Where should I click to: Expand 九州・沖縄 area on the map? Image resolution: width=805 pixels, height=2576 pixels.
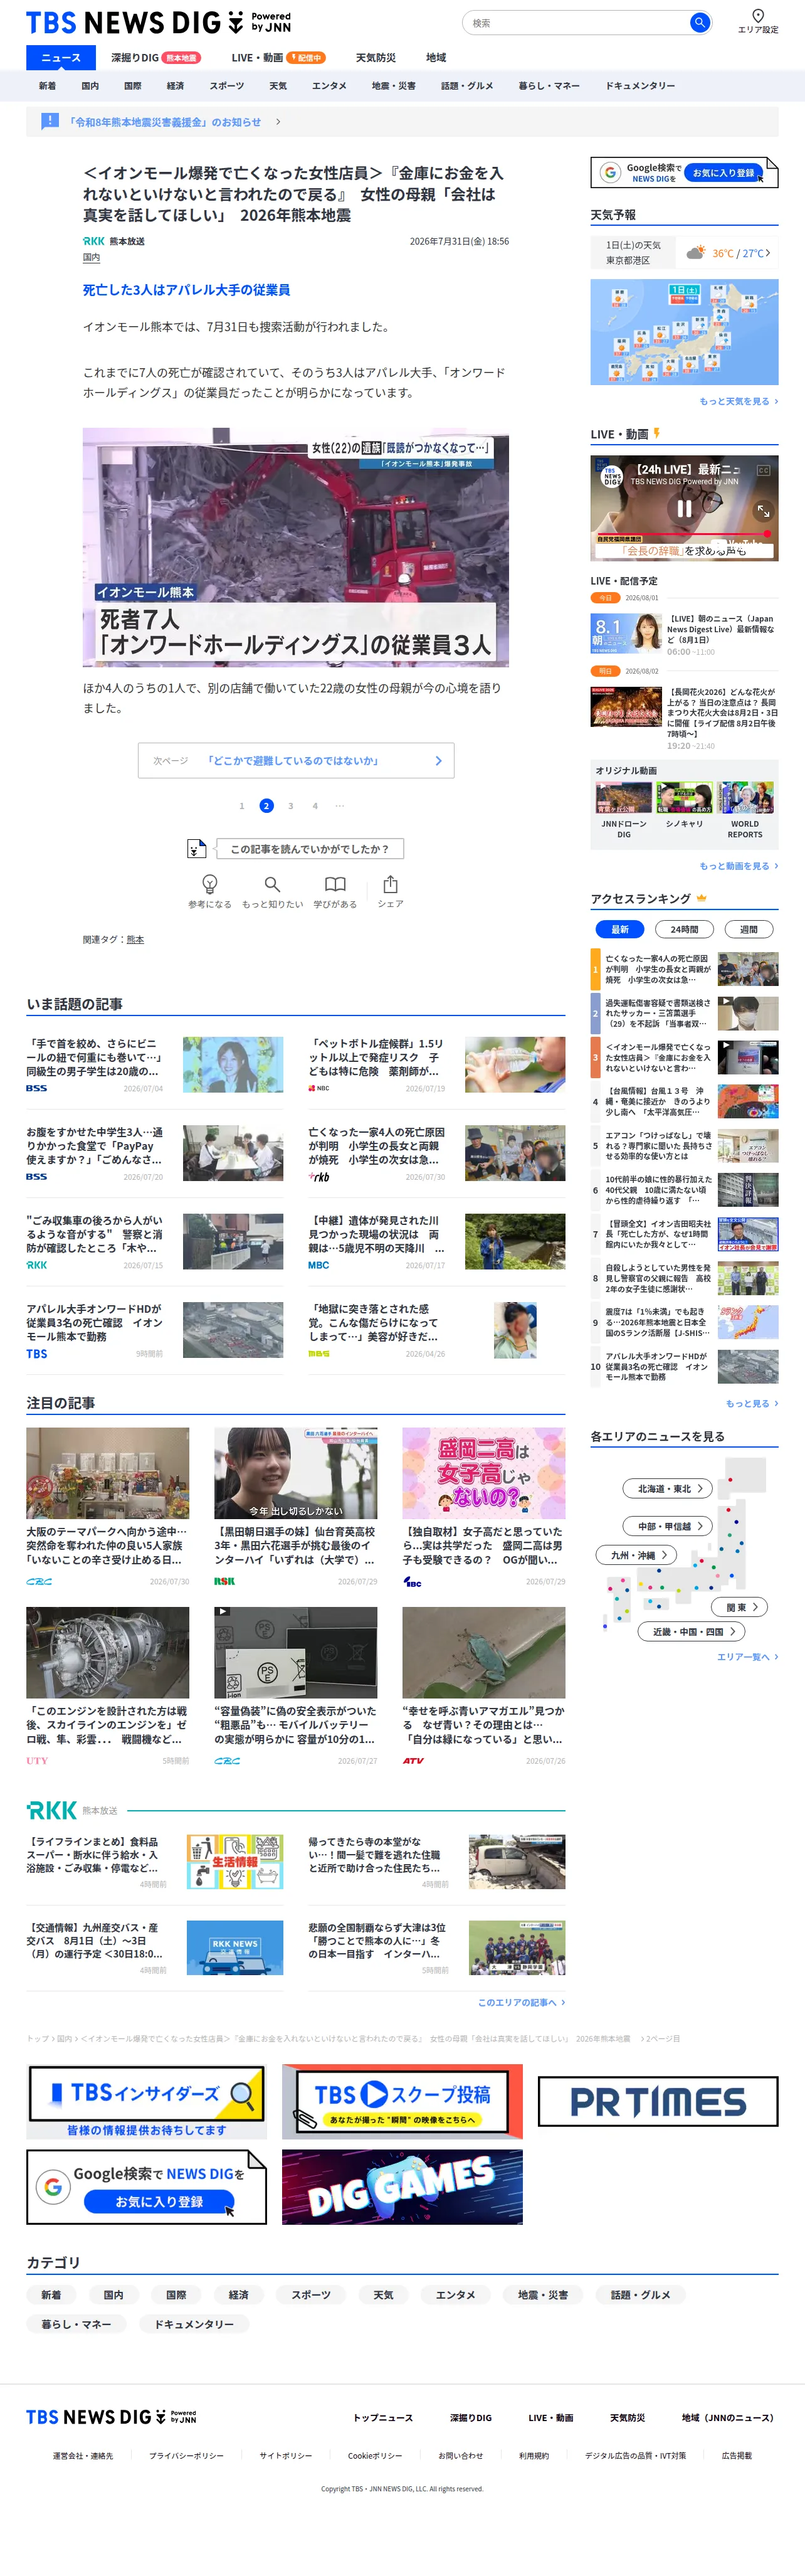637,1555
